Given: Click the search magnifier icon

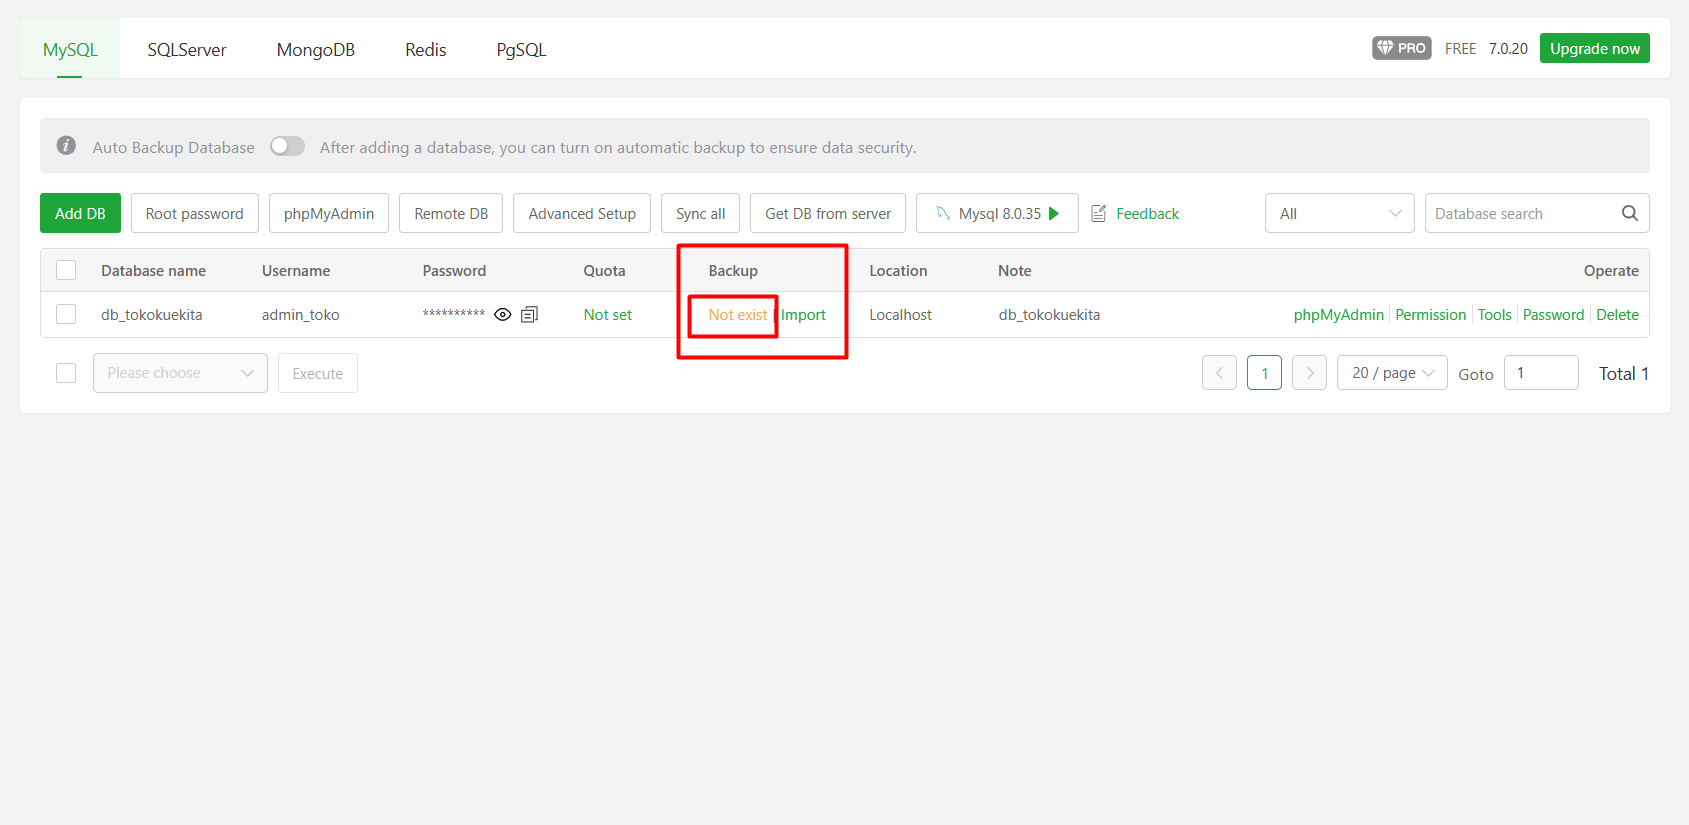Looking at the screenshot, I should [1629, 213].
